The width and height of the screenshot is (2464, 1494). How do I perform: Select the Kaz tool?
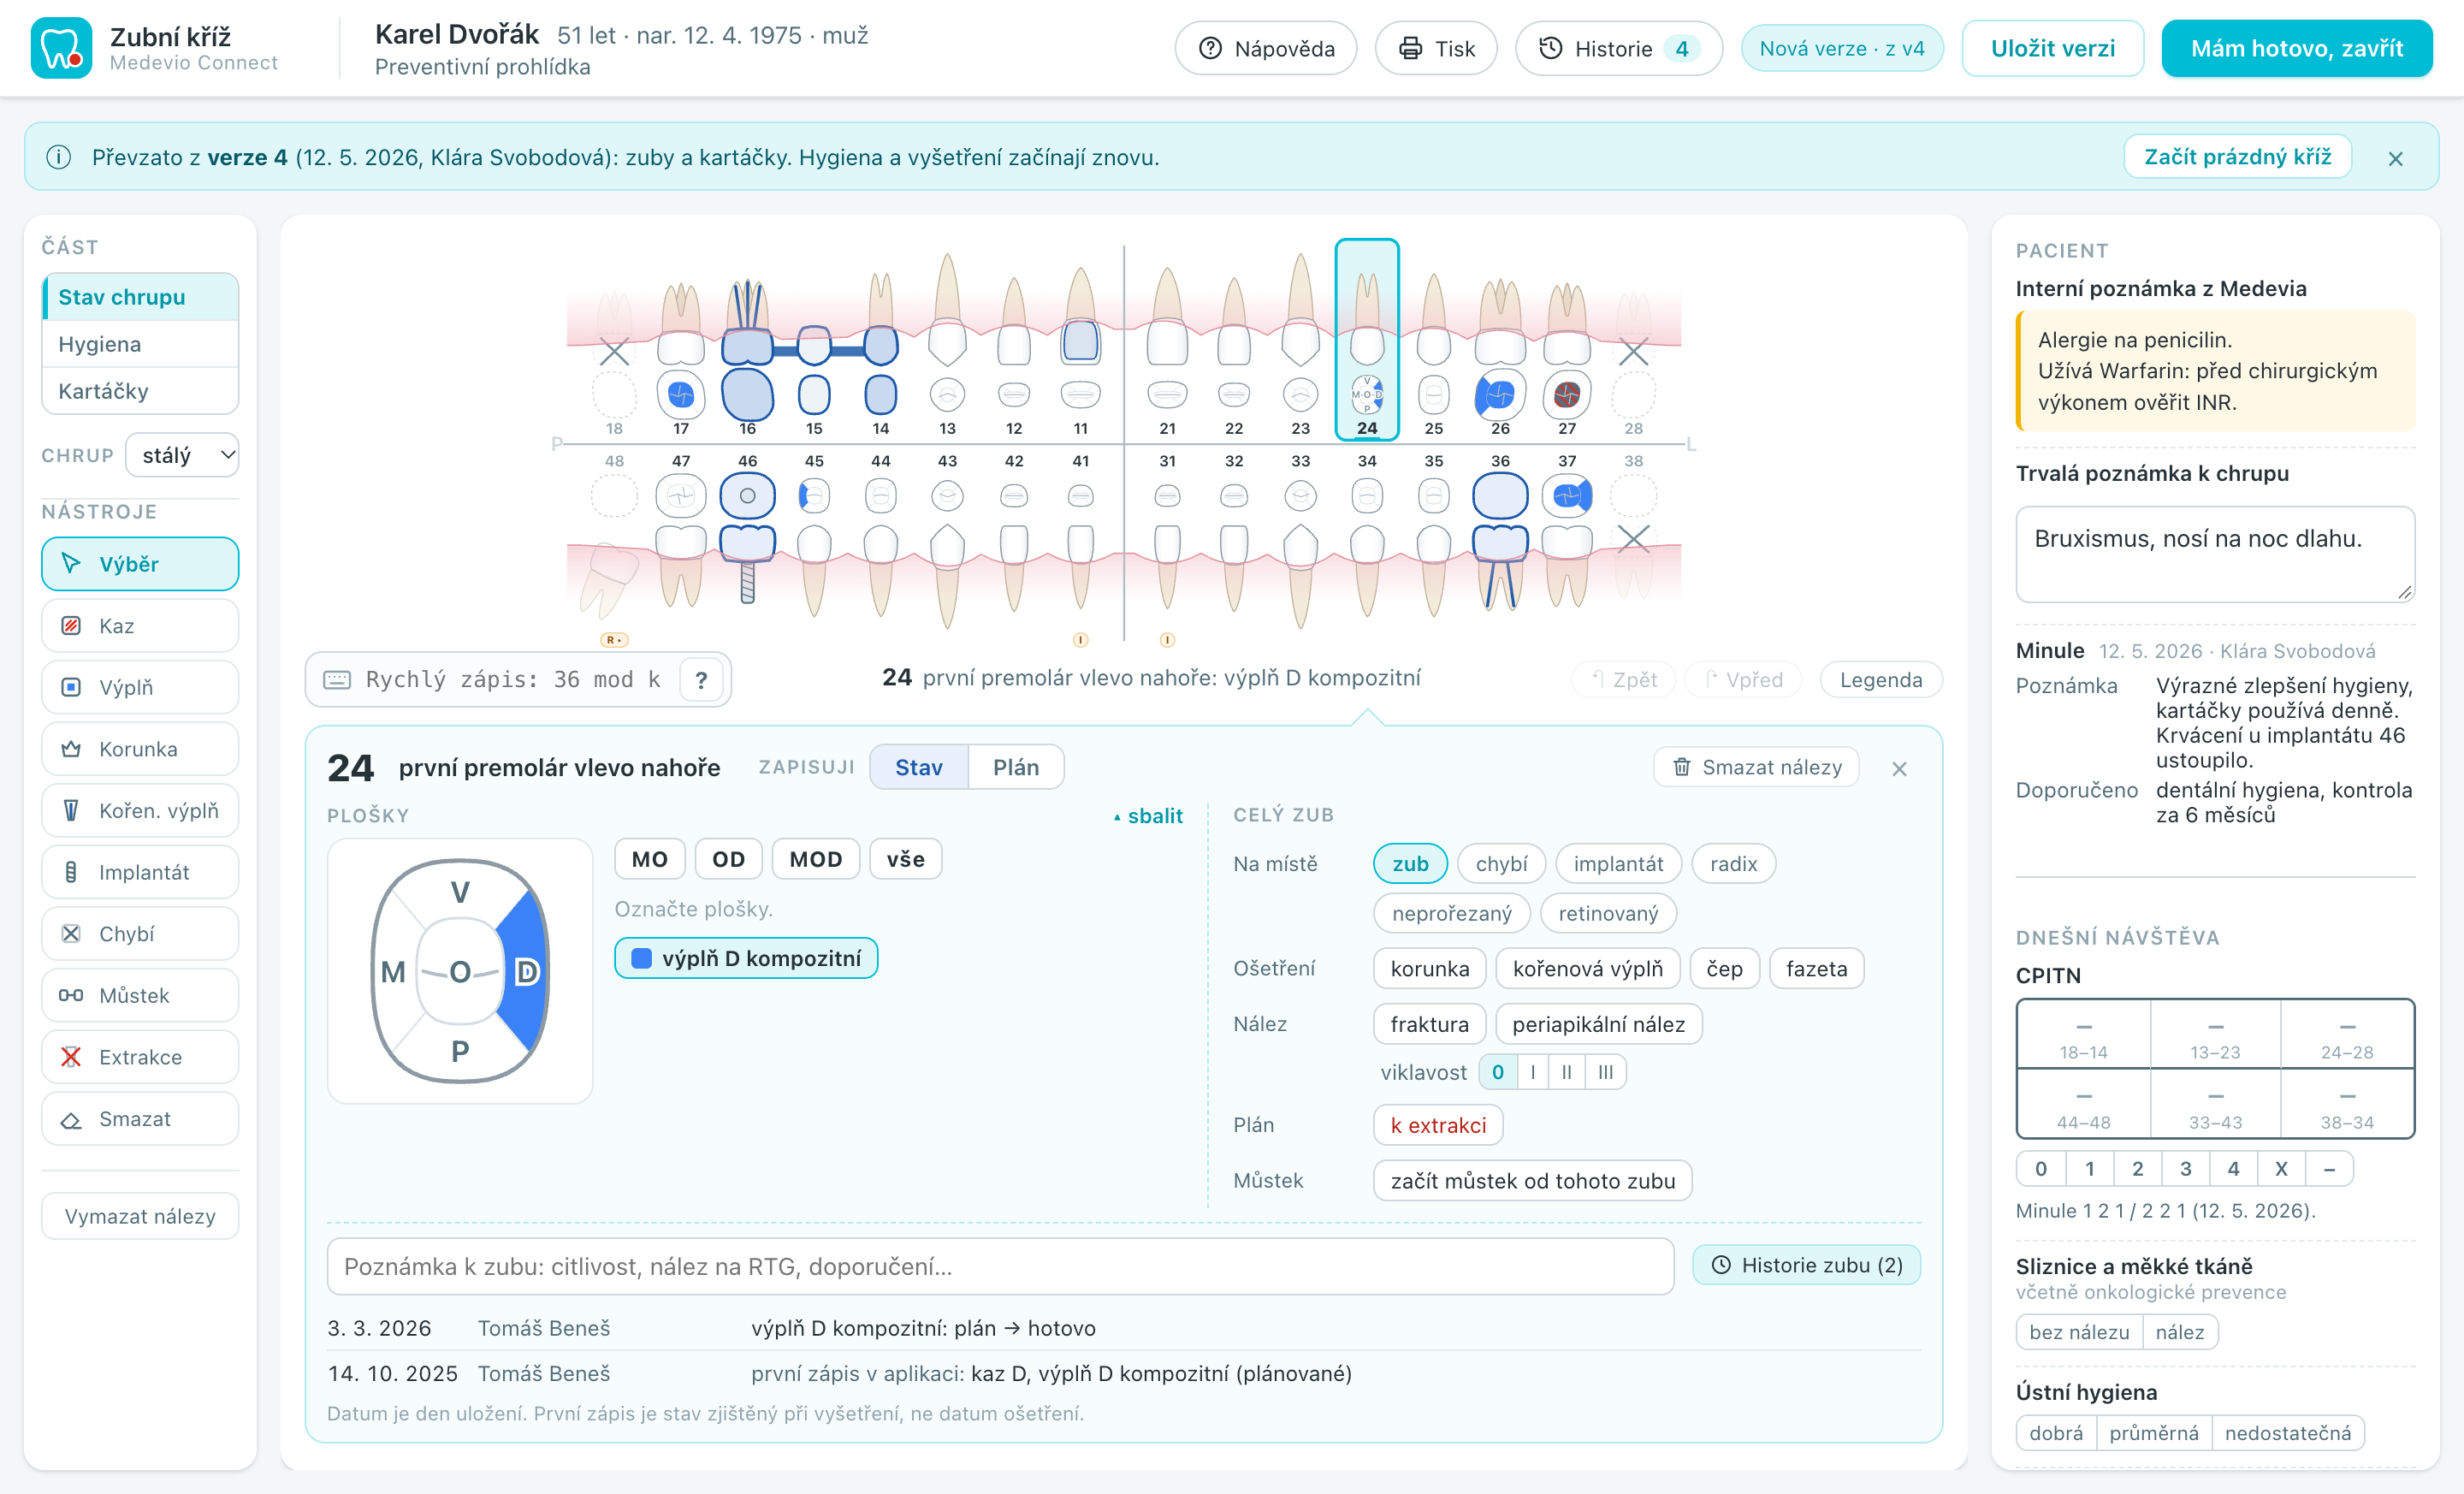tap(140, 626)
